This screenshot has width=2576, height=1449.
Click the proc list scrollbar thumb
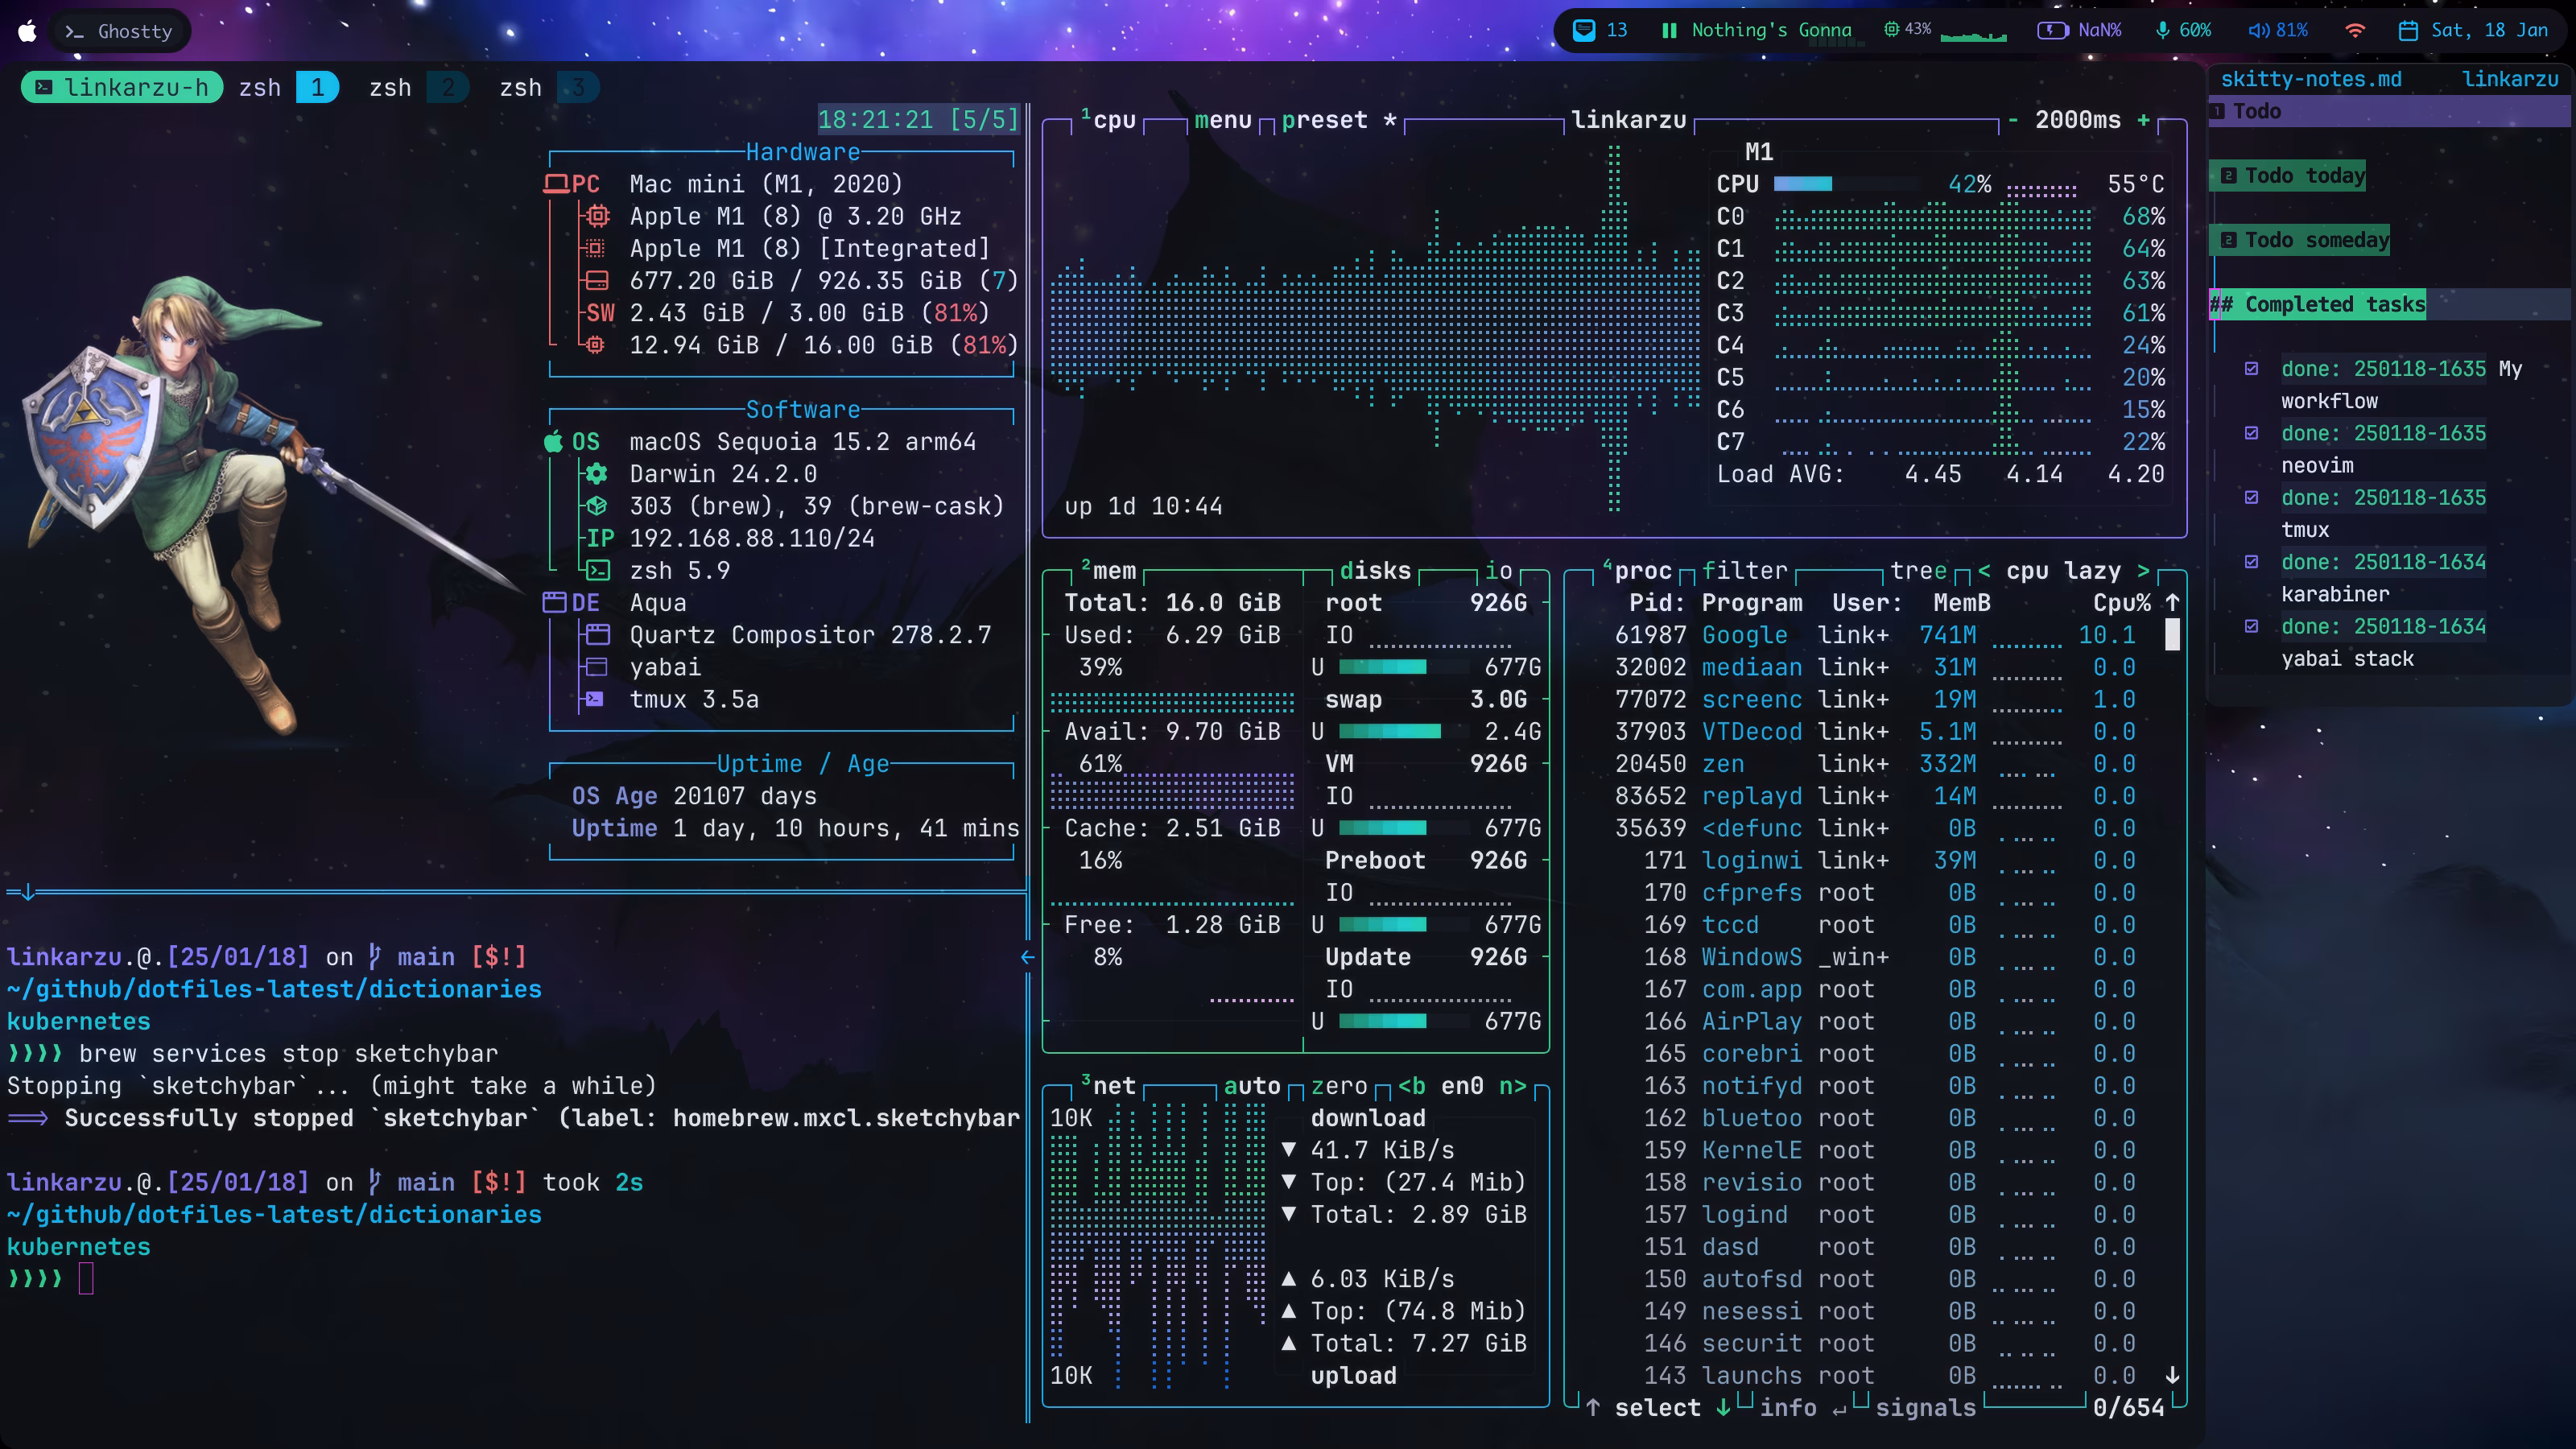tap(2172, 635)
